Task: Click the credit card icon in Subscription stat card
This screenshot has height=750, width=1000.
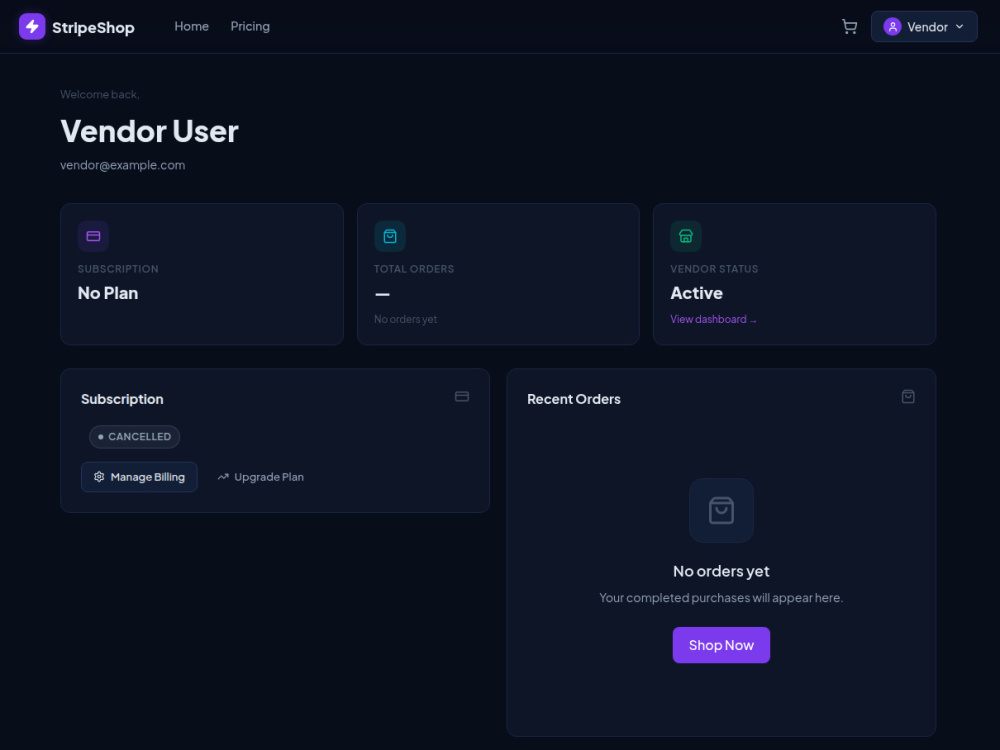Action: (93, 237)
